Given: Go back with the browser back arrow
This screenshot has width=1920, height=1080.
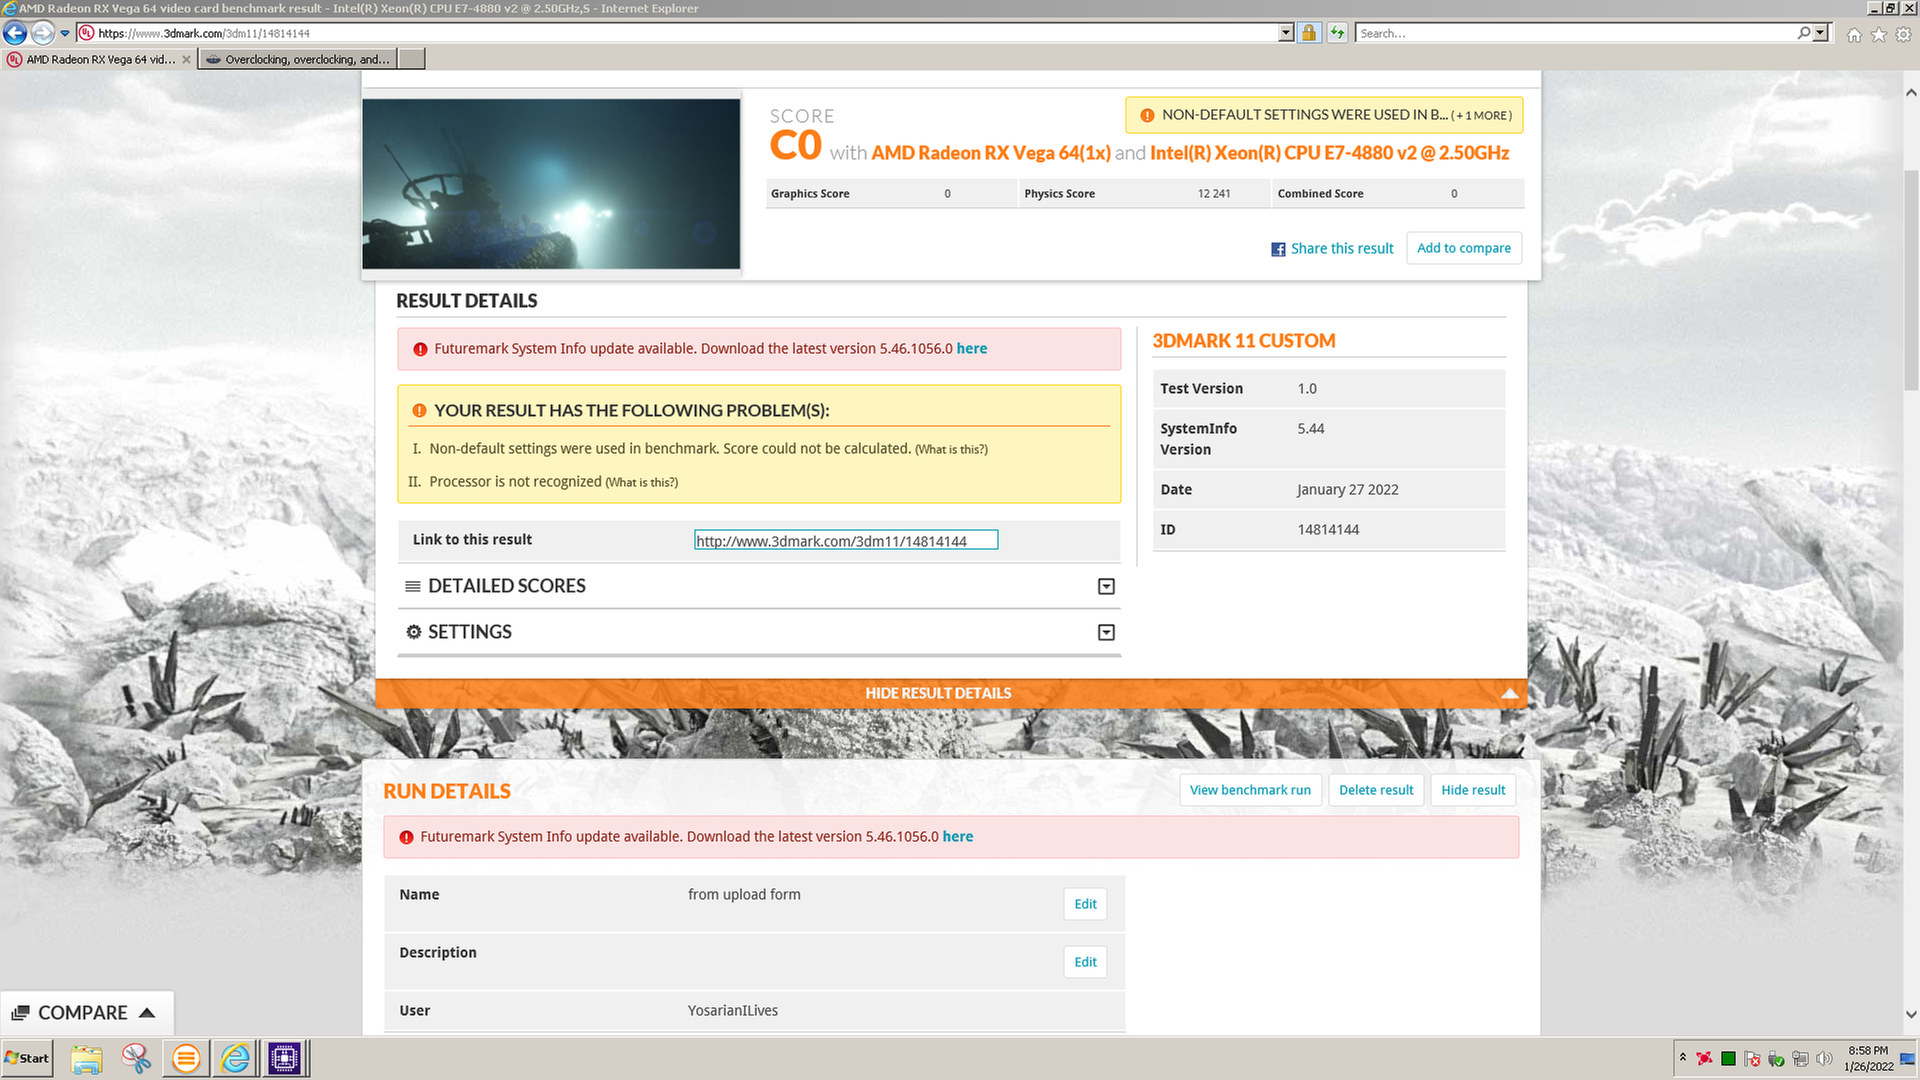Looking at the screenshot, I should [15, 33].
